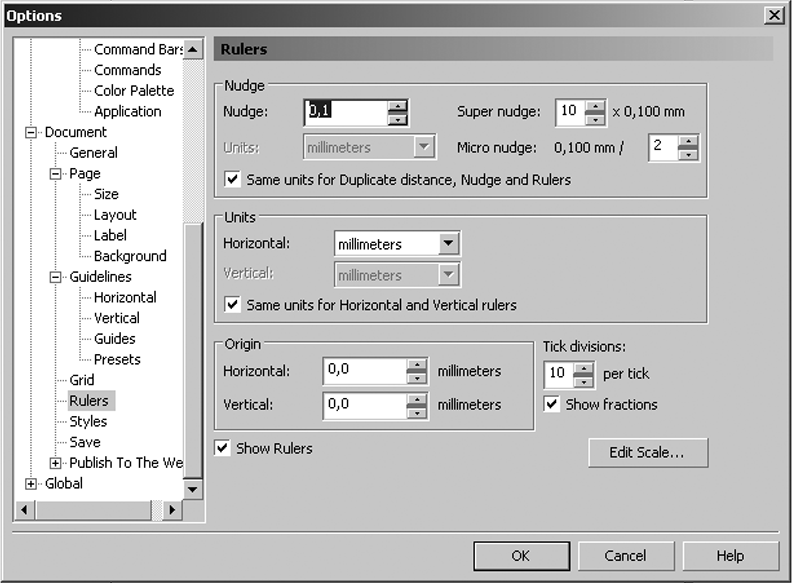The image size is (792, 583).
Task: Decrease Origin Horizontal with down arrow
Action: click(x=417, y=378)
